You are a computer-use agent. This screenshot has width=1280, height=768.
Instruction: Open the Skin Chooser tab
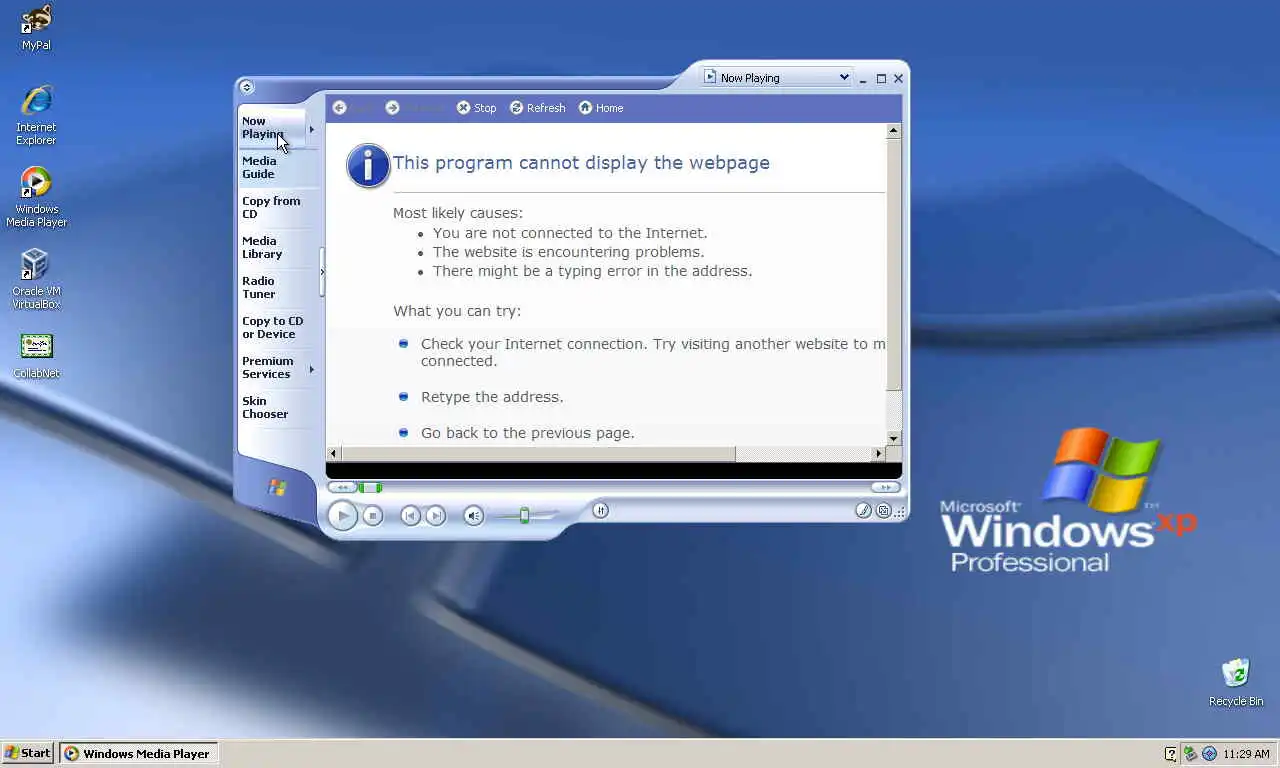point(277,407)
